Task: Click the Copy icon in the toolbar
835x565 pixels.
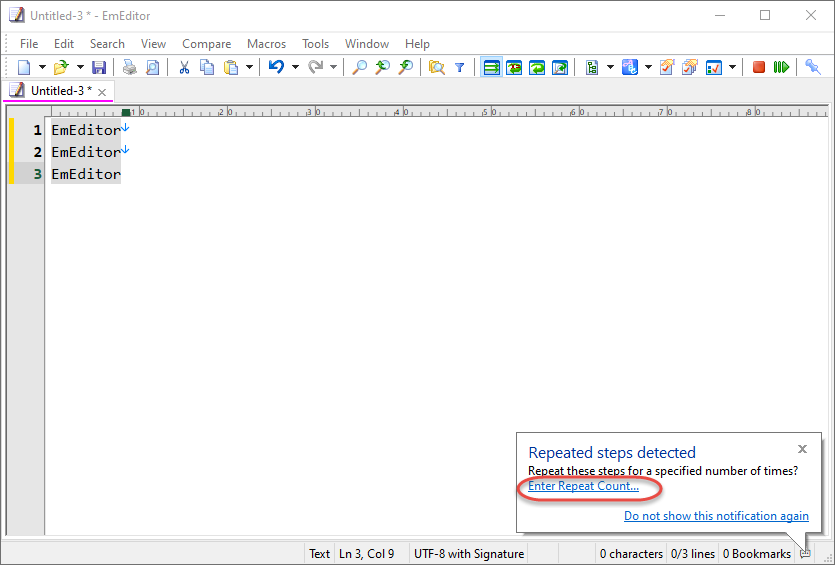Action: (207, 68)
